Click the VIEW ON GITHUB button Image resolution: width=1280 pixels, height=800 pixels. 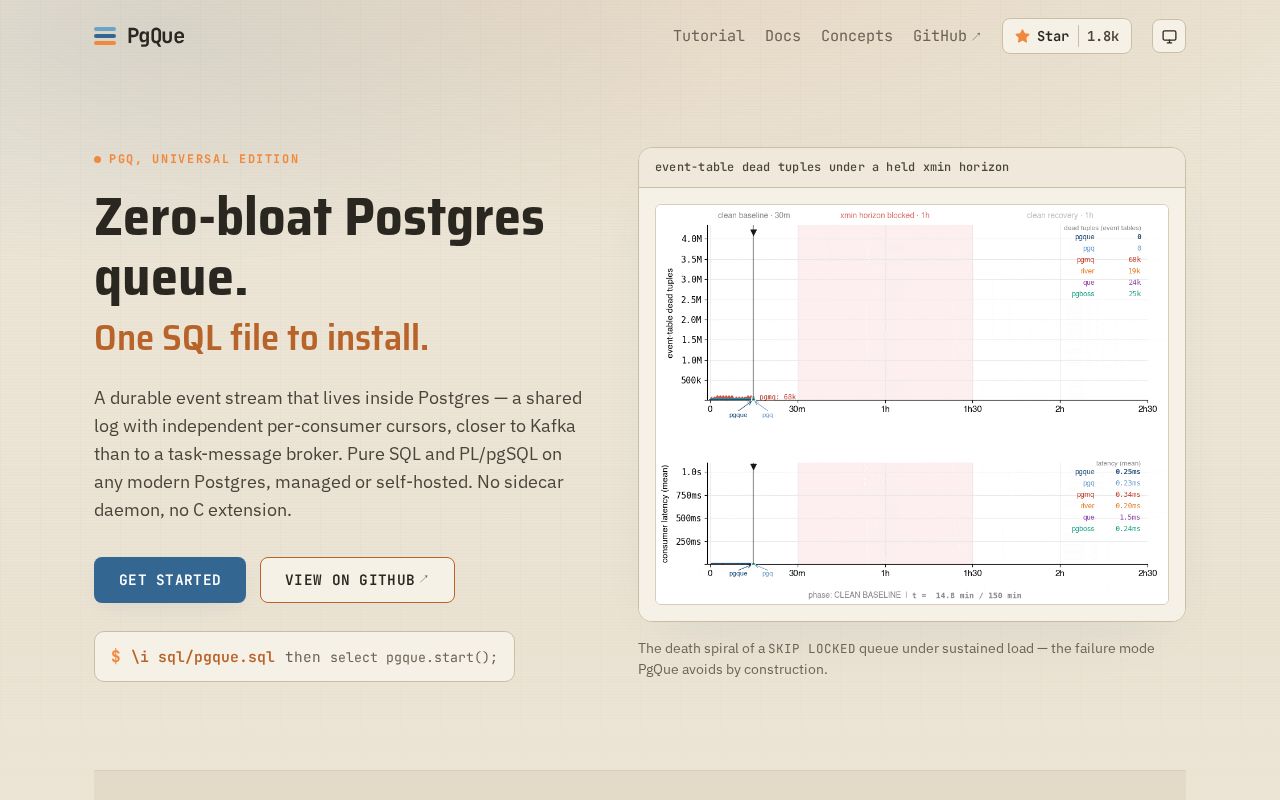pos(357,580)
